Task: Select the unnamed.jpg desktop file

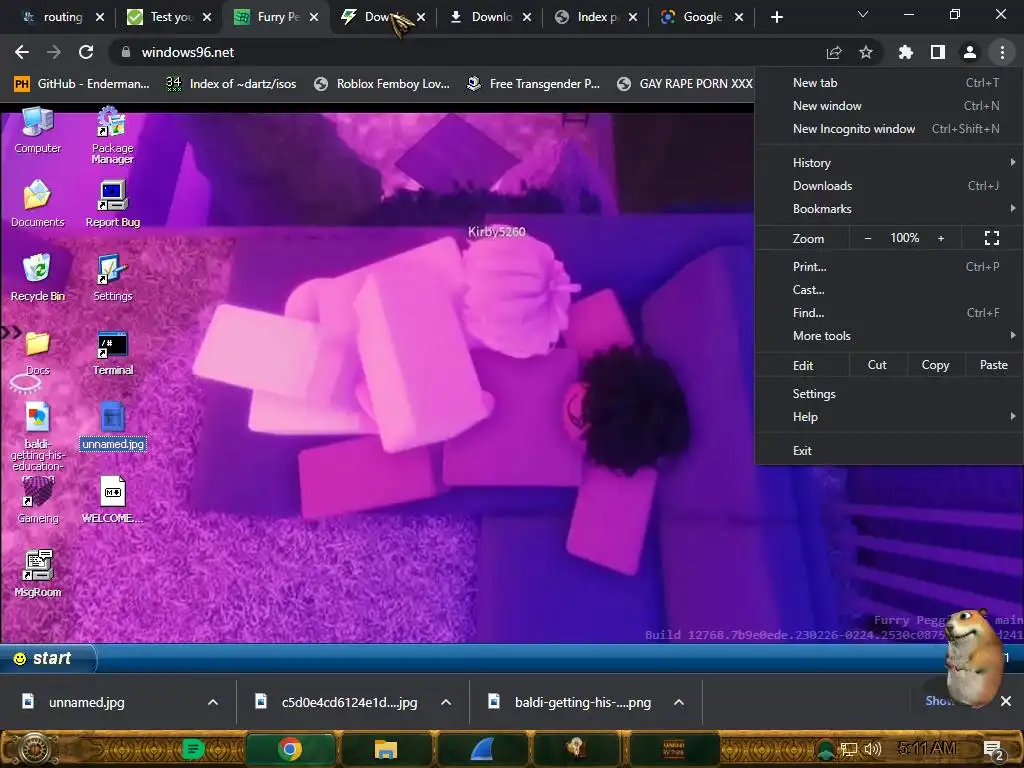Action: pyautogui.click(x=112, y=426)
